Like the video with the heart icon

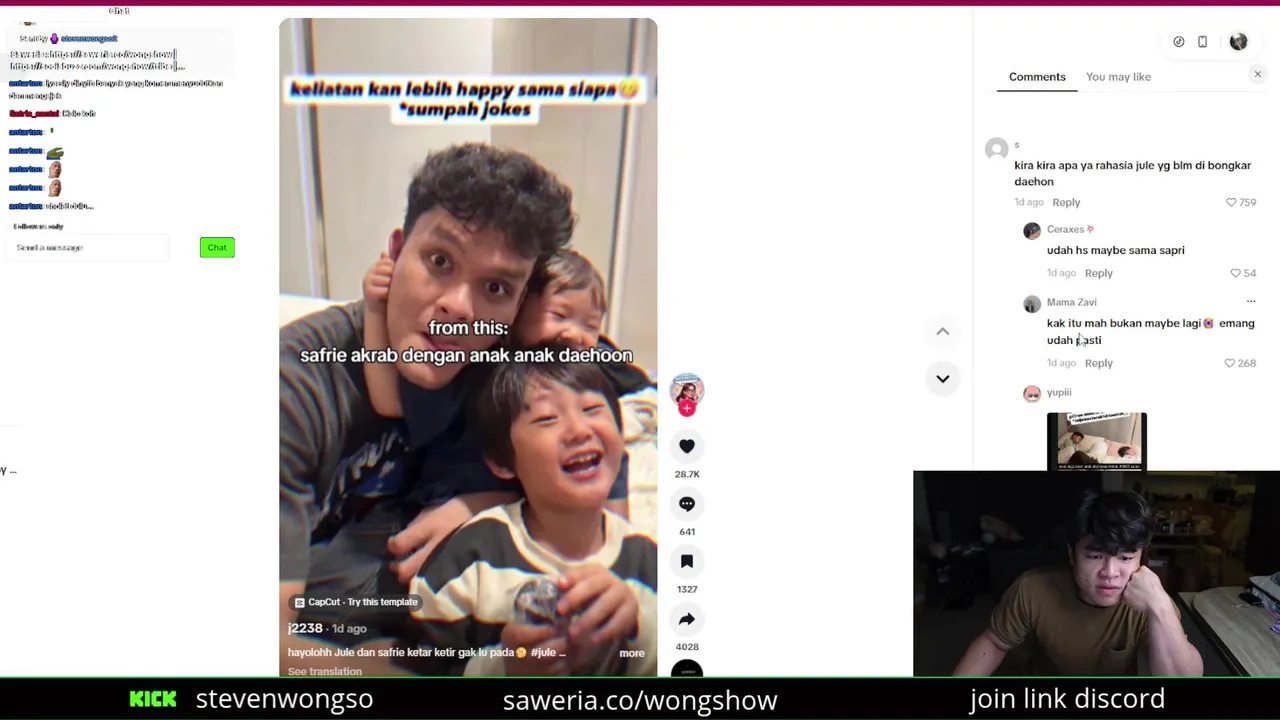pyautogui.click(x=687, y=446)
